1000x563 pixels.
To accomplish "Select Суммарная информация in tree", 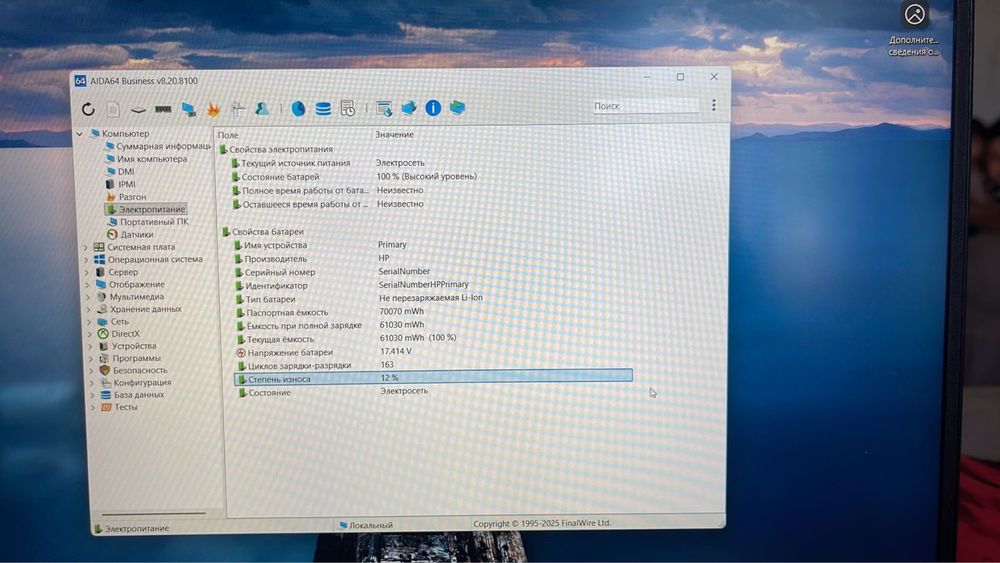I will (158, 146).
